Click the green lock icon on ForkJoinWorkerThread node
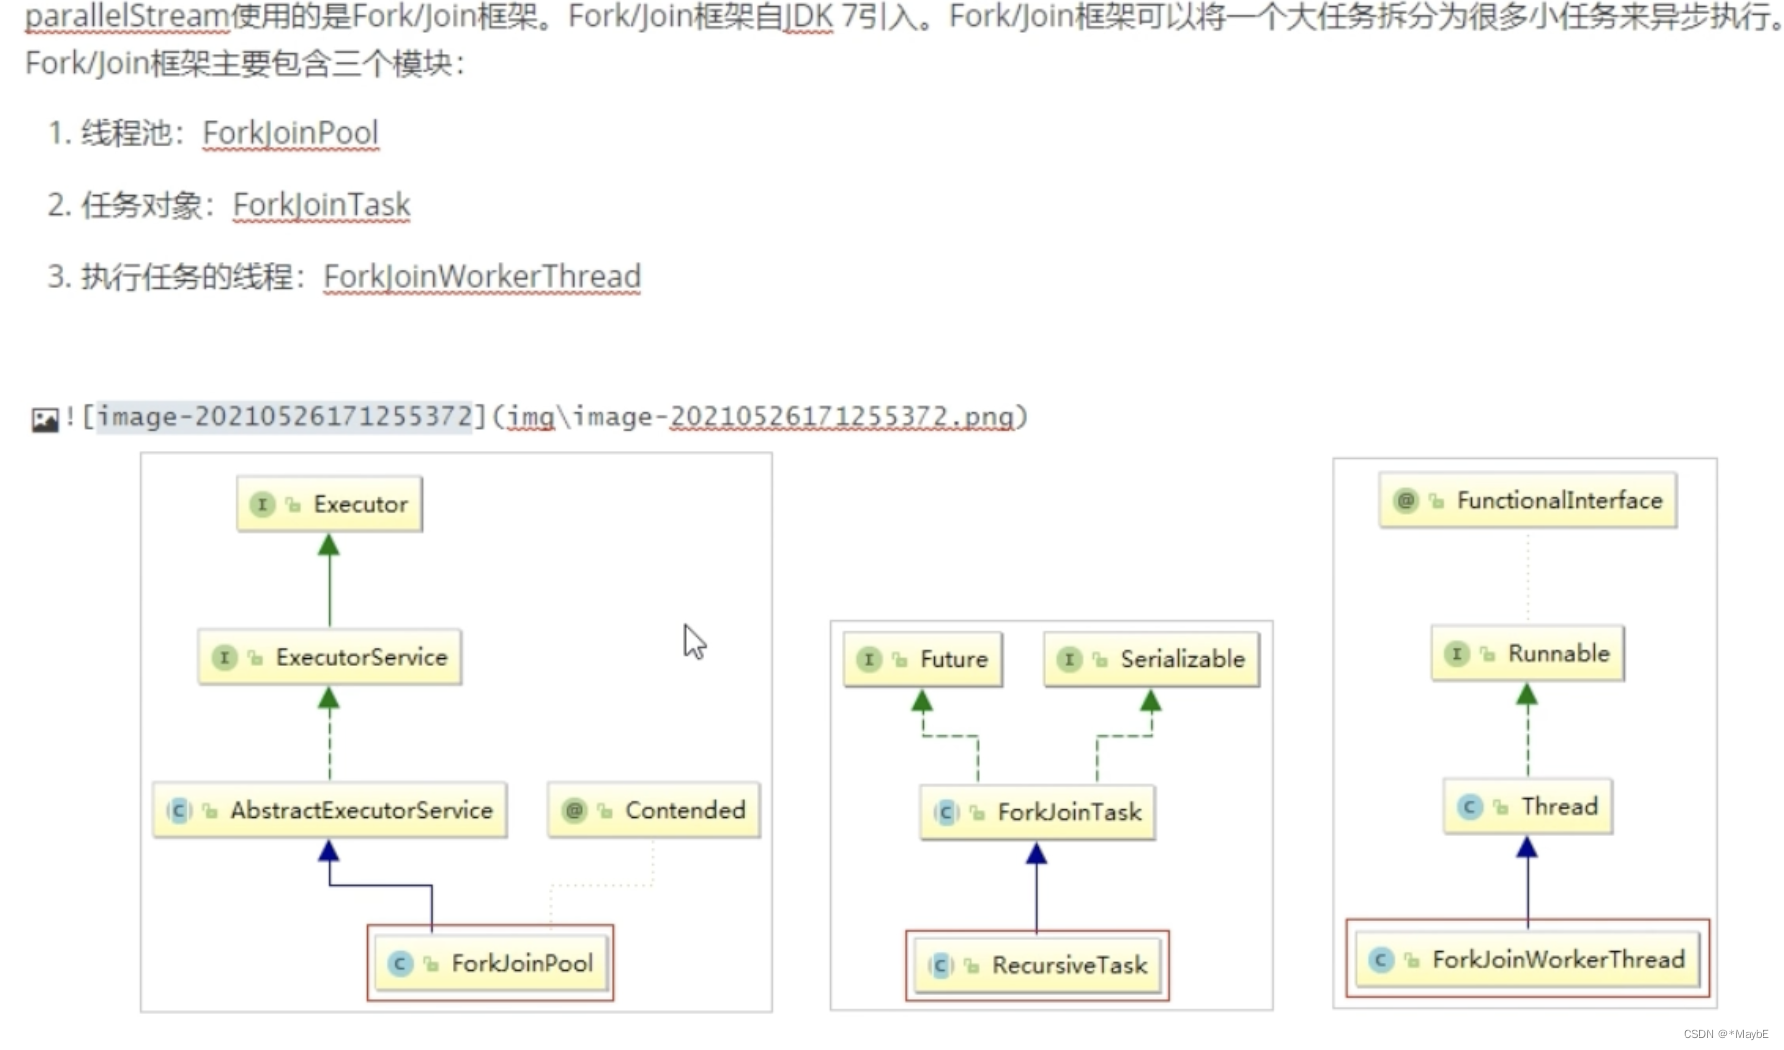Screen dimensions: 1784x1050 pos(1412,960)
